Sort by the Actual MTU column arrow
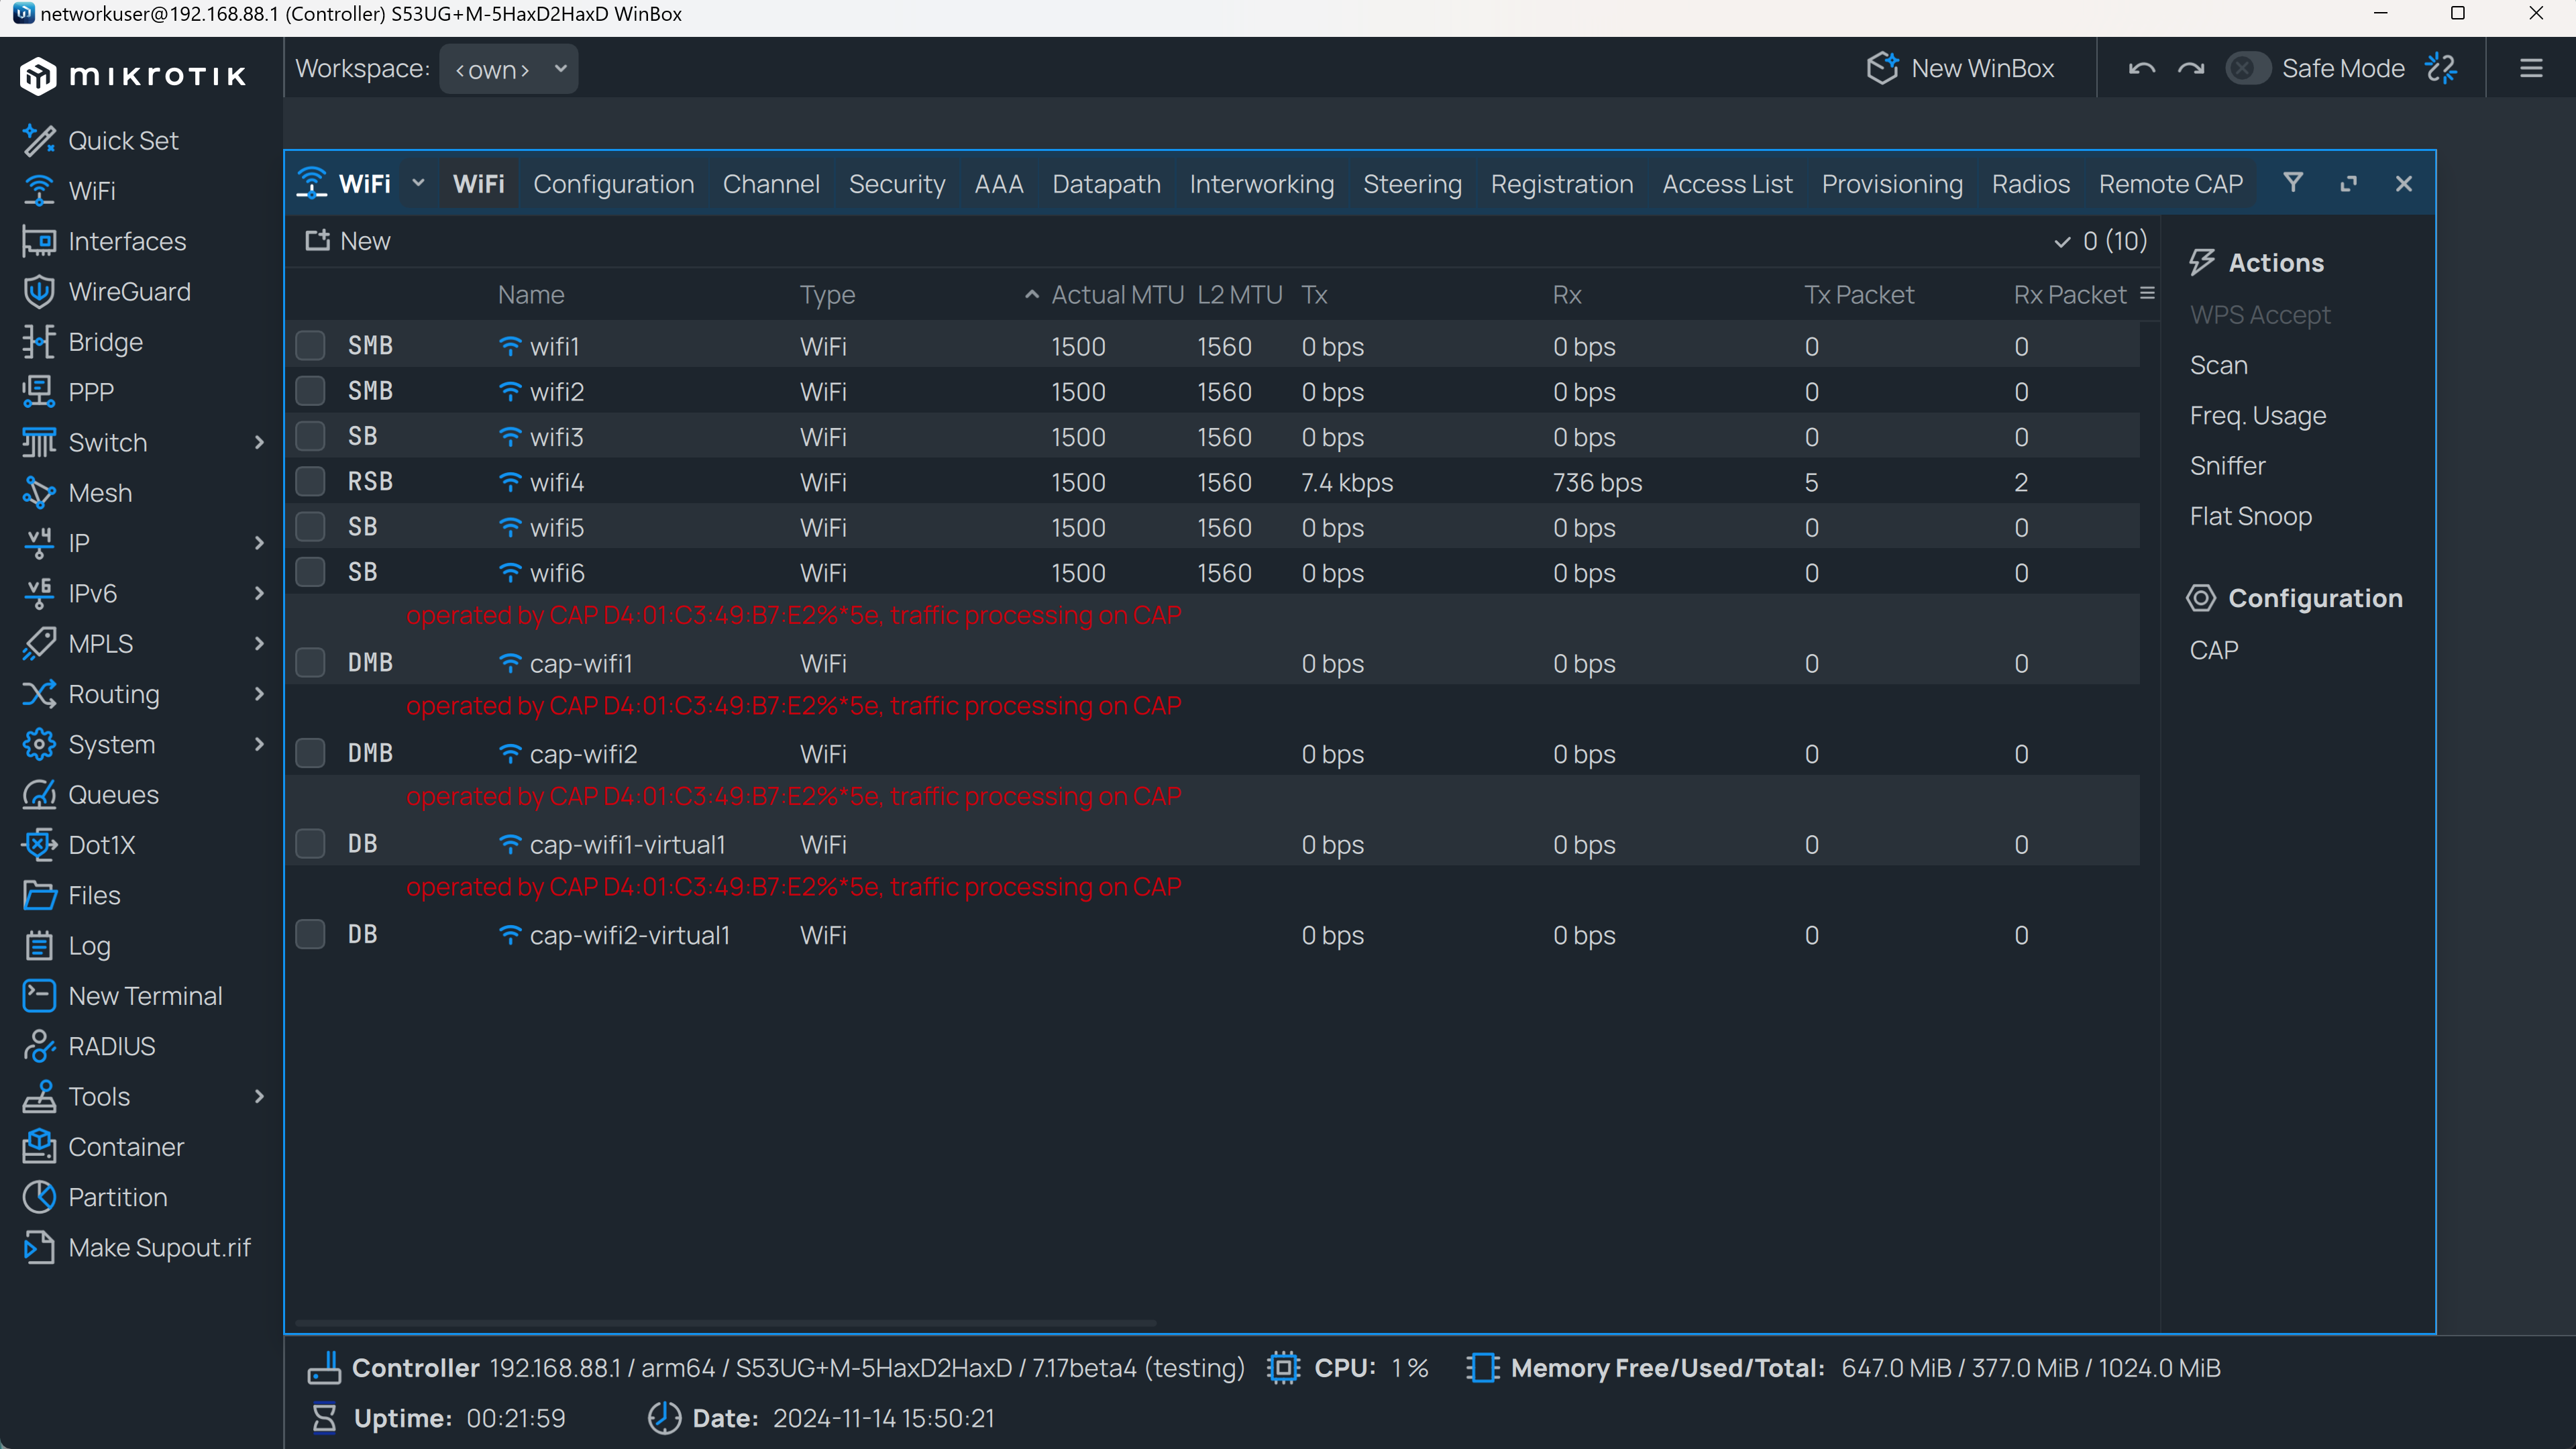 (x=1032, y=294)
